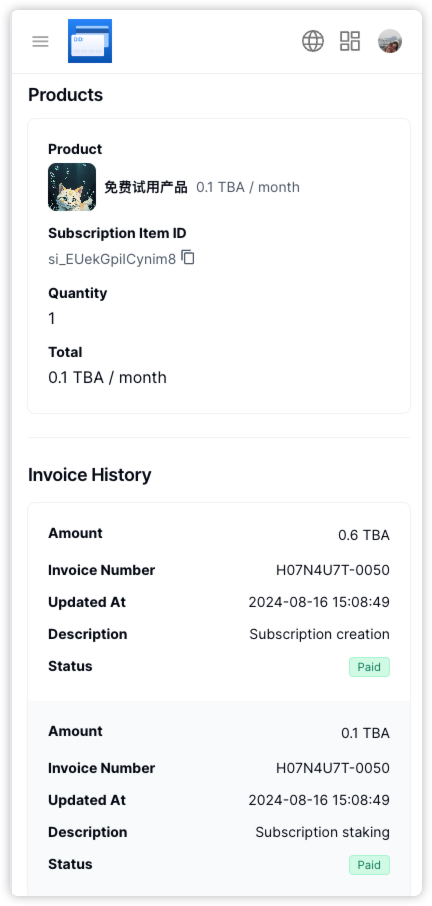Click the first invoice number H07N4U7T-0050
432x906 pixels.
pos(333,570)
